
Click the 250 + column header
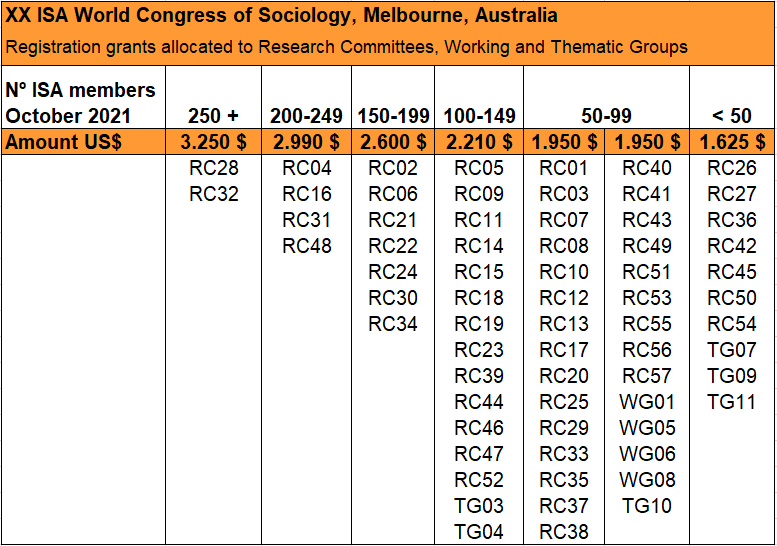pos(214,98)
